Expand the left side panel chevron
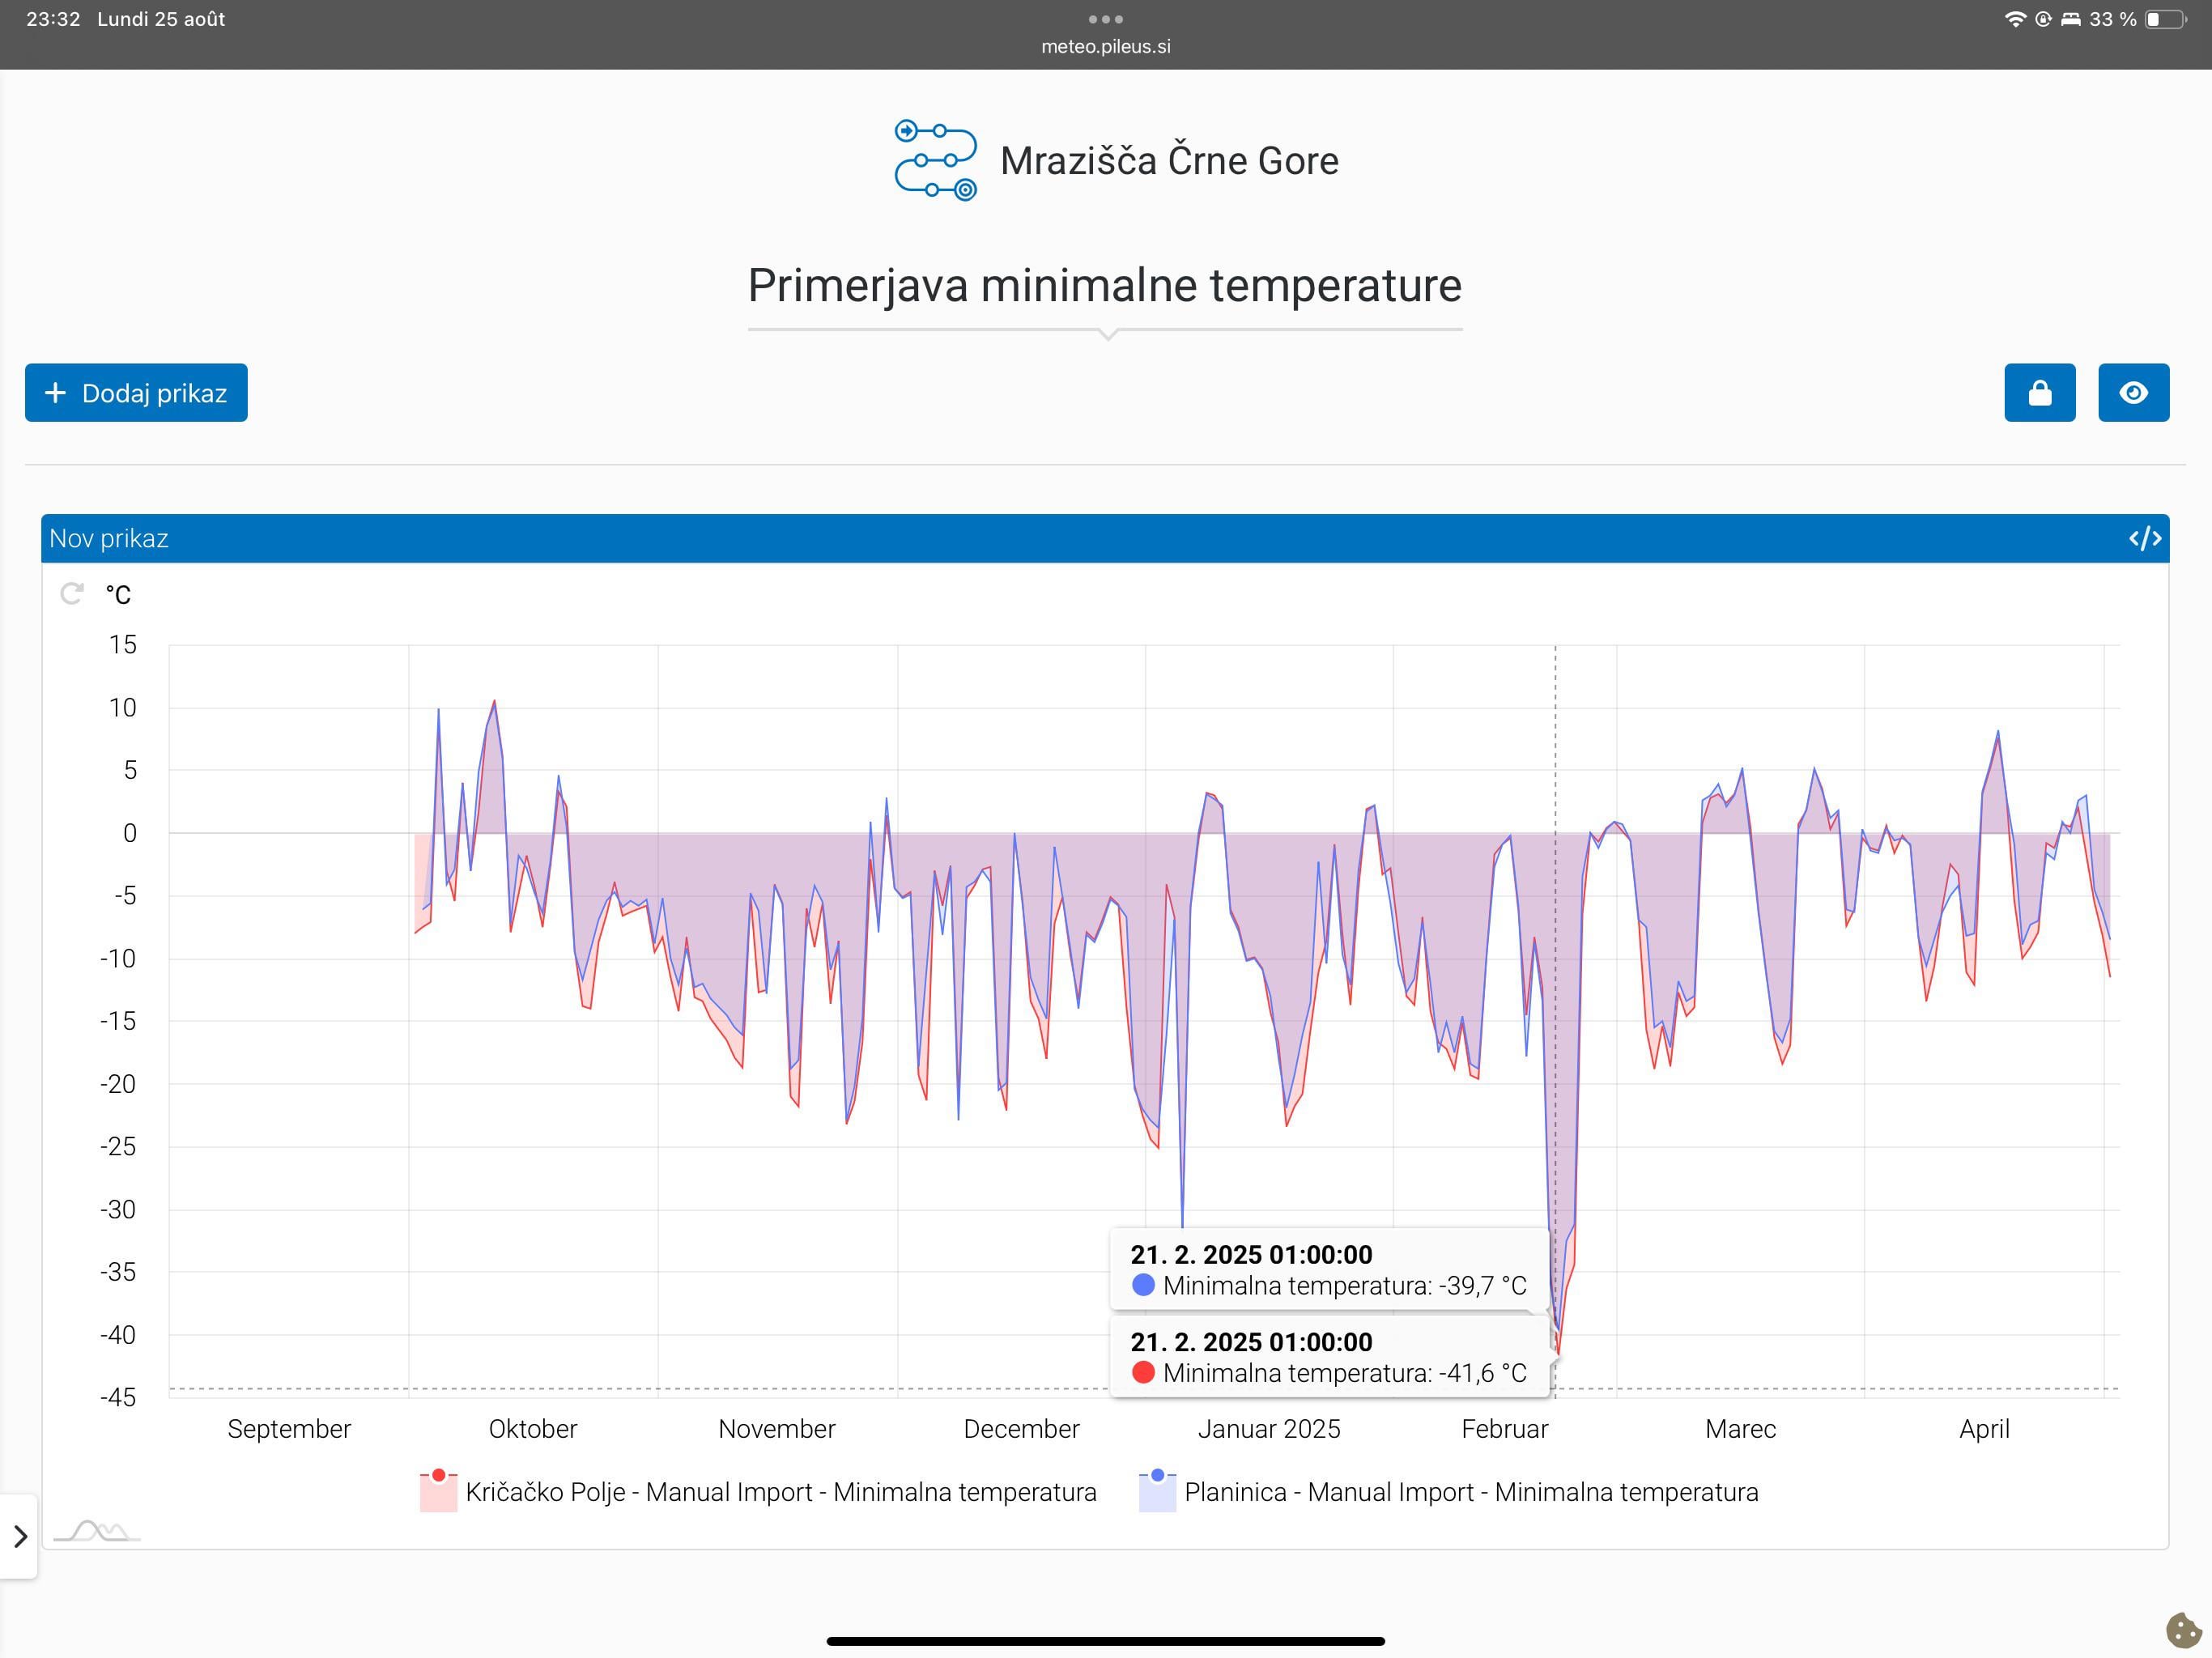This screenshot has width=2212, height=1658. [x=20, y=1536]
